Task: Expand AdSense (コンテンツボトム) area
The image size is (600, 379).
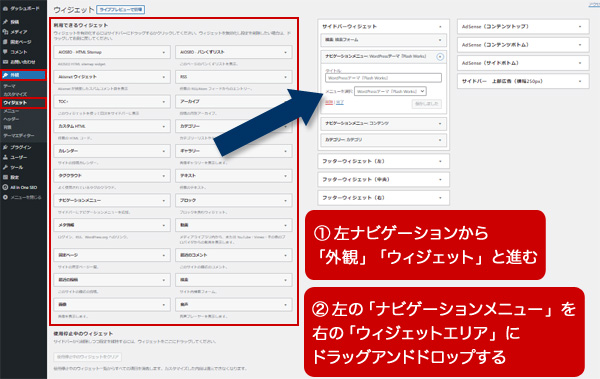Action: [580, 45]
